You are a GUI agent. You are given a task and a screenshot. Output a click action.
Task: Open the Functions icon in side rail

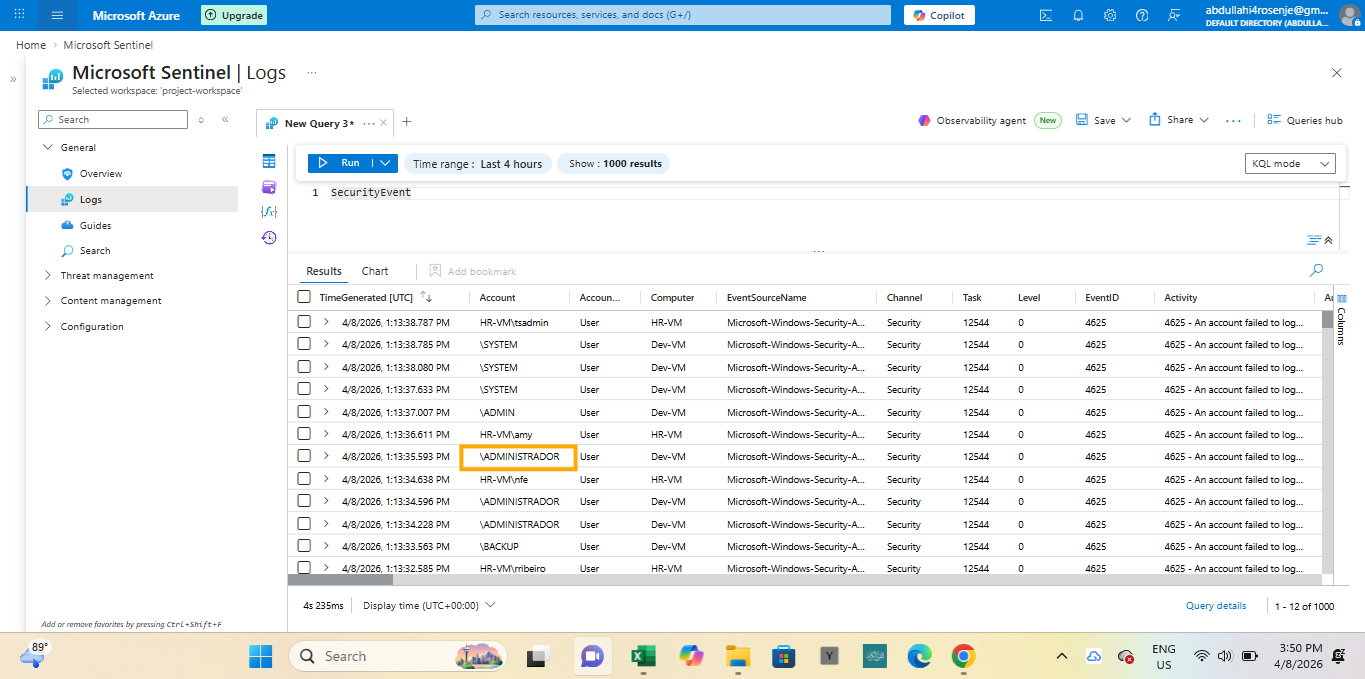[x=268, y=212]
